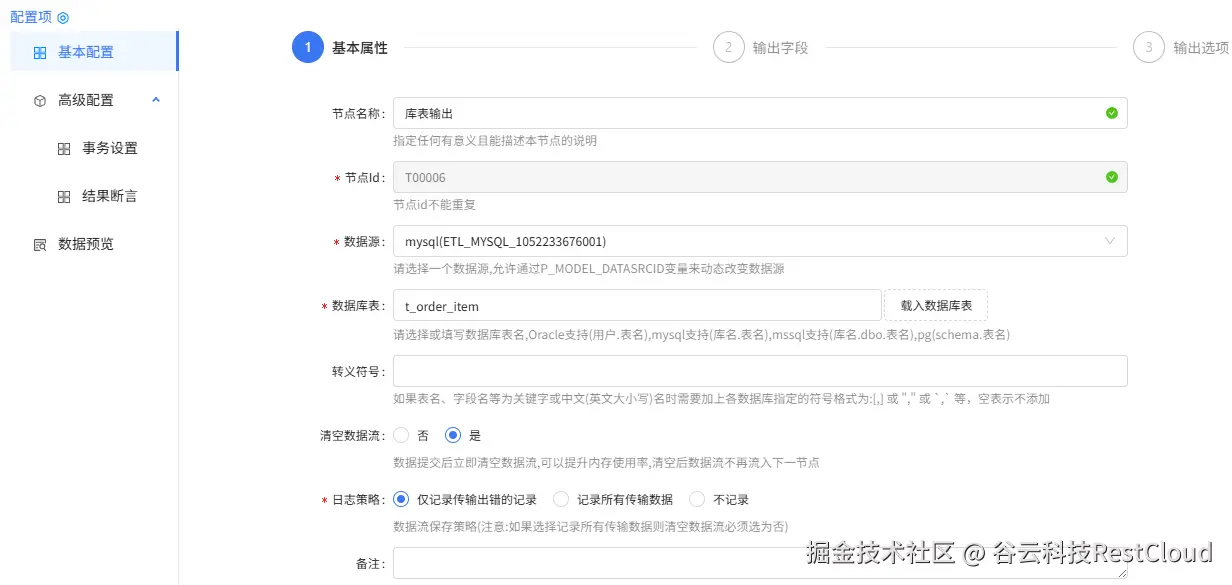Click step 1 circle 基本属性
The width and height of the screenshot is (1232, 585).
click(308, 47)
